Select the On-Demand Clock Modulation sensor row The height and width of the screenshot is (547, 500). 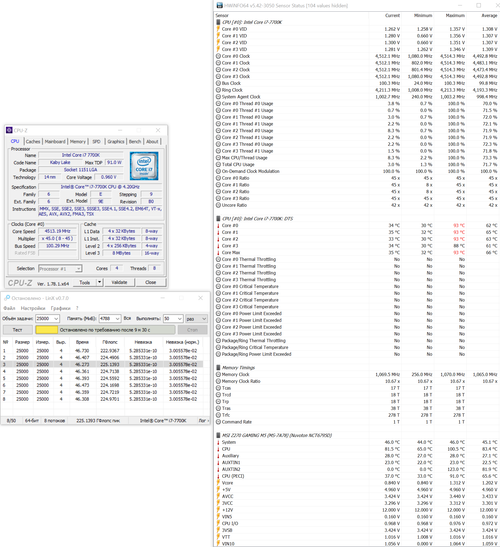coord(357,171)
